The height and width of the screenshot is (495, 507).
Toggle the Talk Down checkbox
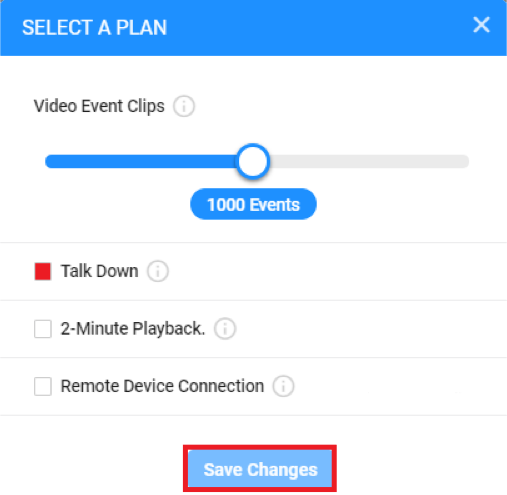pyautogui.click(x=43, y=271)
